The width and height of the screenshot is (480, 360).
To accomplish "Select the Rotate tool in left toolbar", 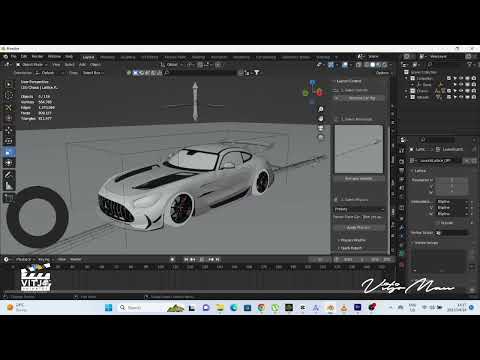I will point(9,141).
